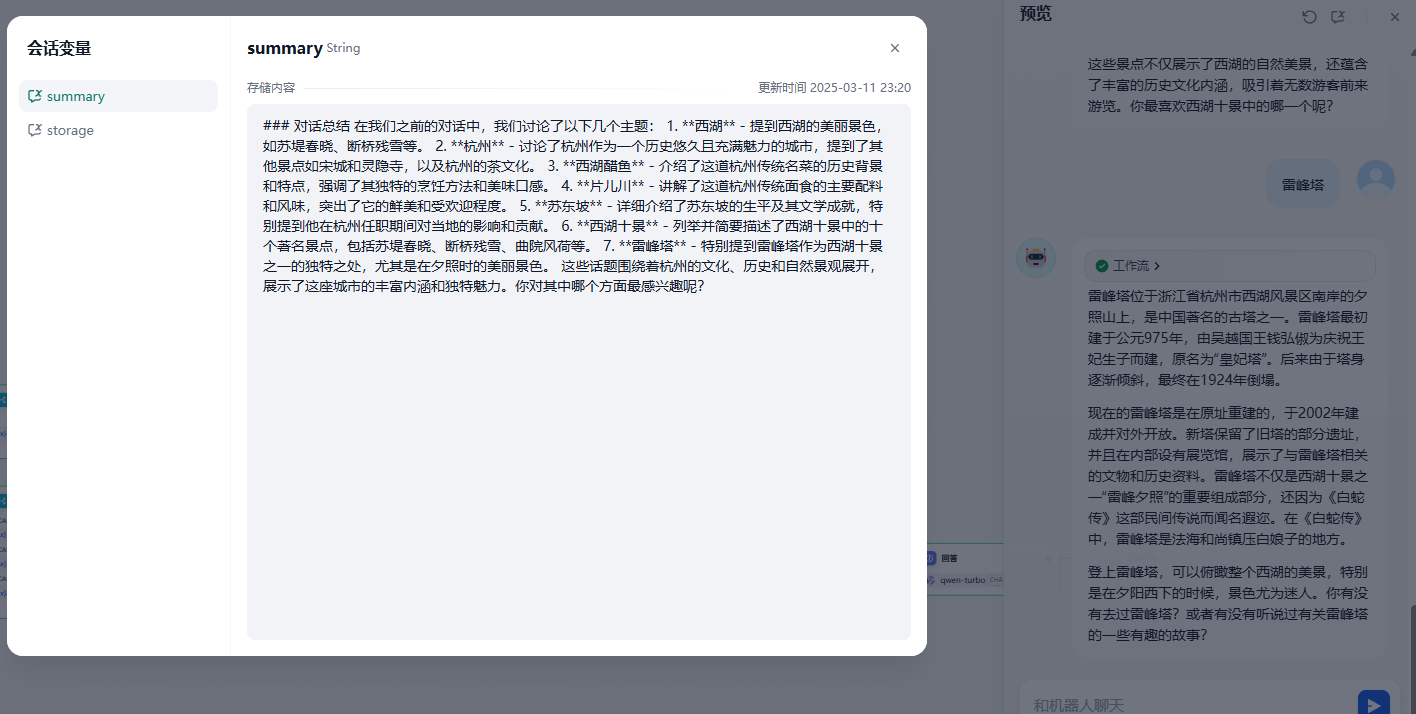This screenshot has width=1416, height=714.
Task: Open conversation variables icon in preview header
Action: (1338, 17)
